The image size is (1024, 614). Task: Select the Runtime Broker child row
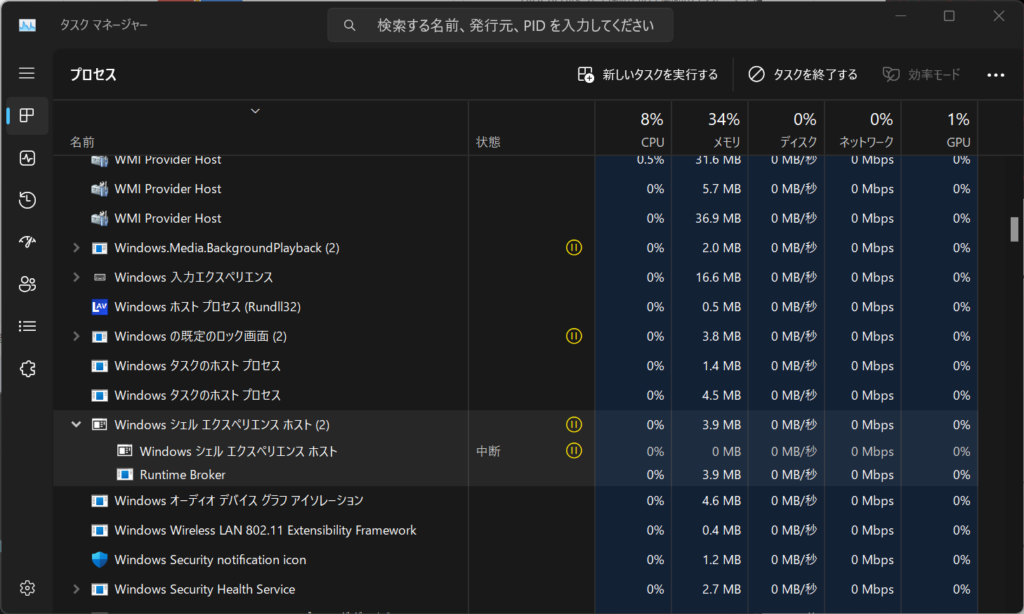click(x=515, y=475)
